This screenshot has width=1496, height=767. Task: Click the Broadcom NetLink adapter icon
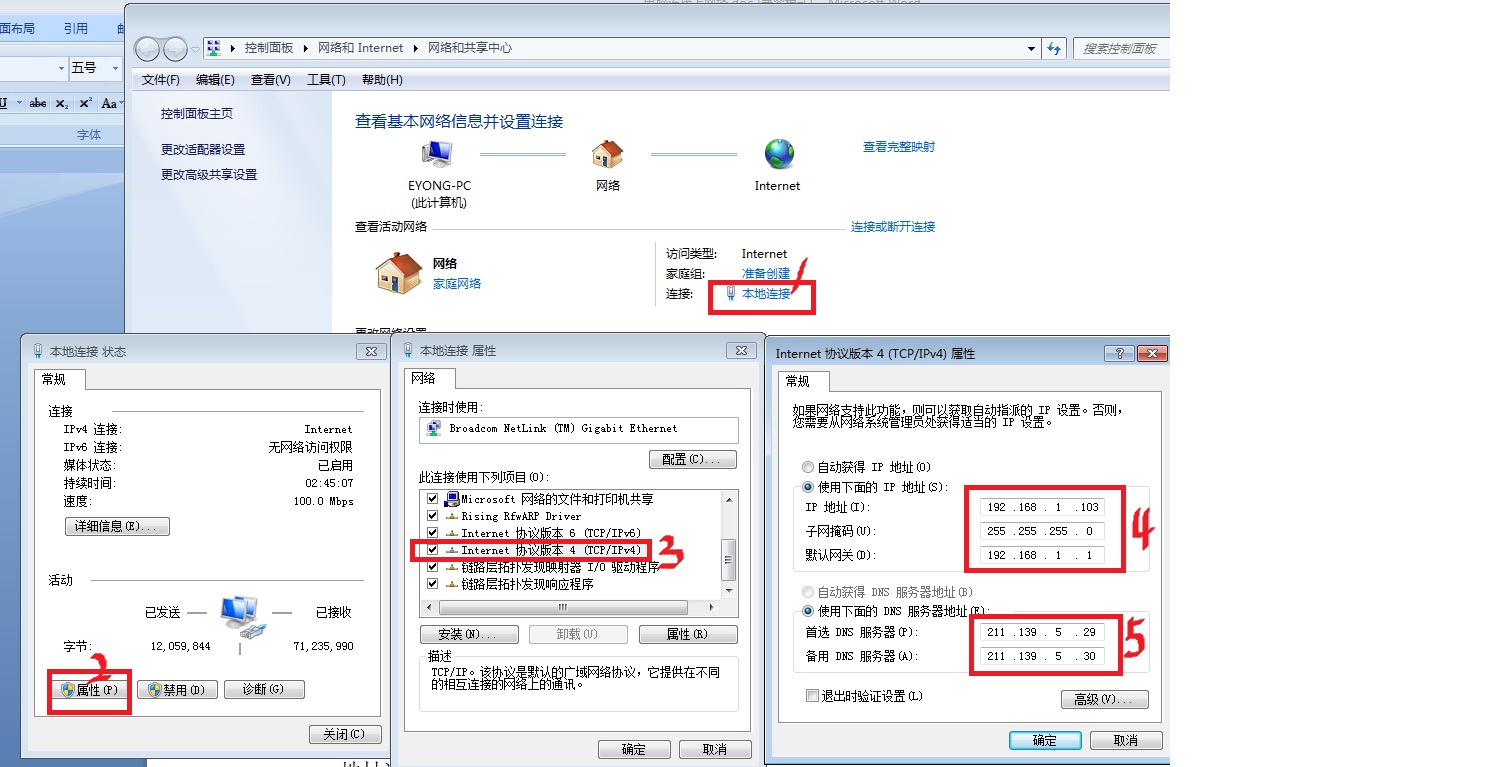coord(433,429)
